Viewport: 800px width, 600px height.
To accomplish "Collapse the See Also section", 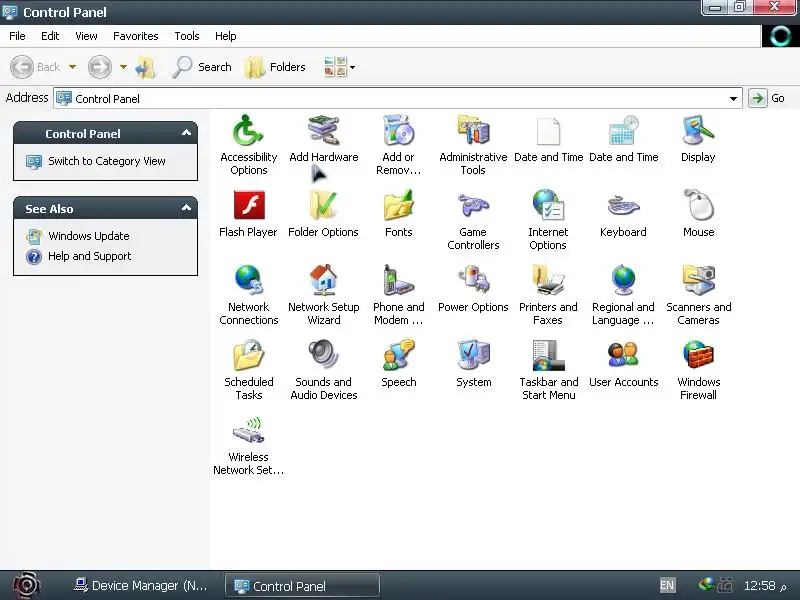I will [186, 208].
